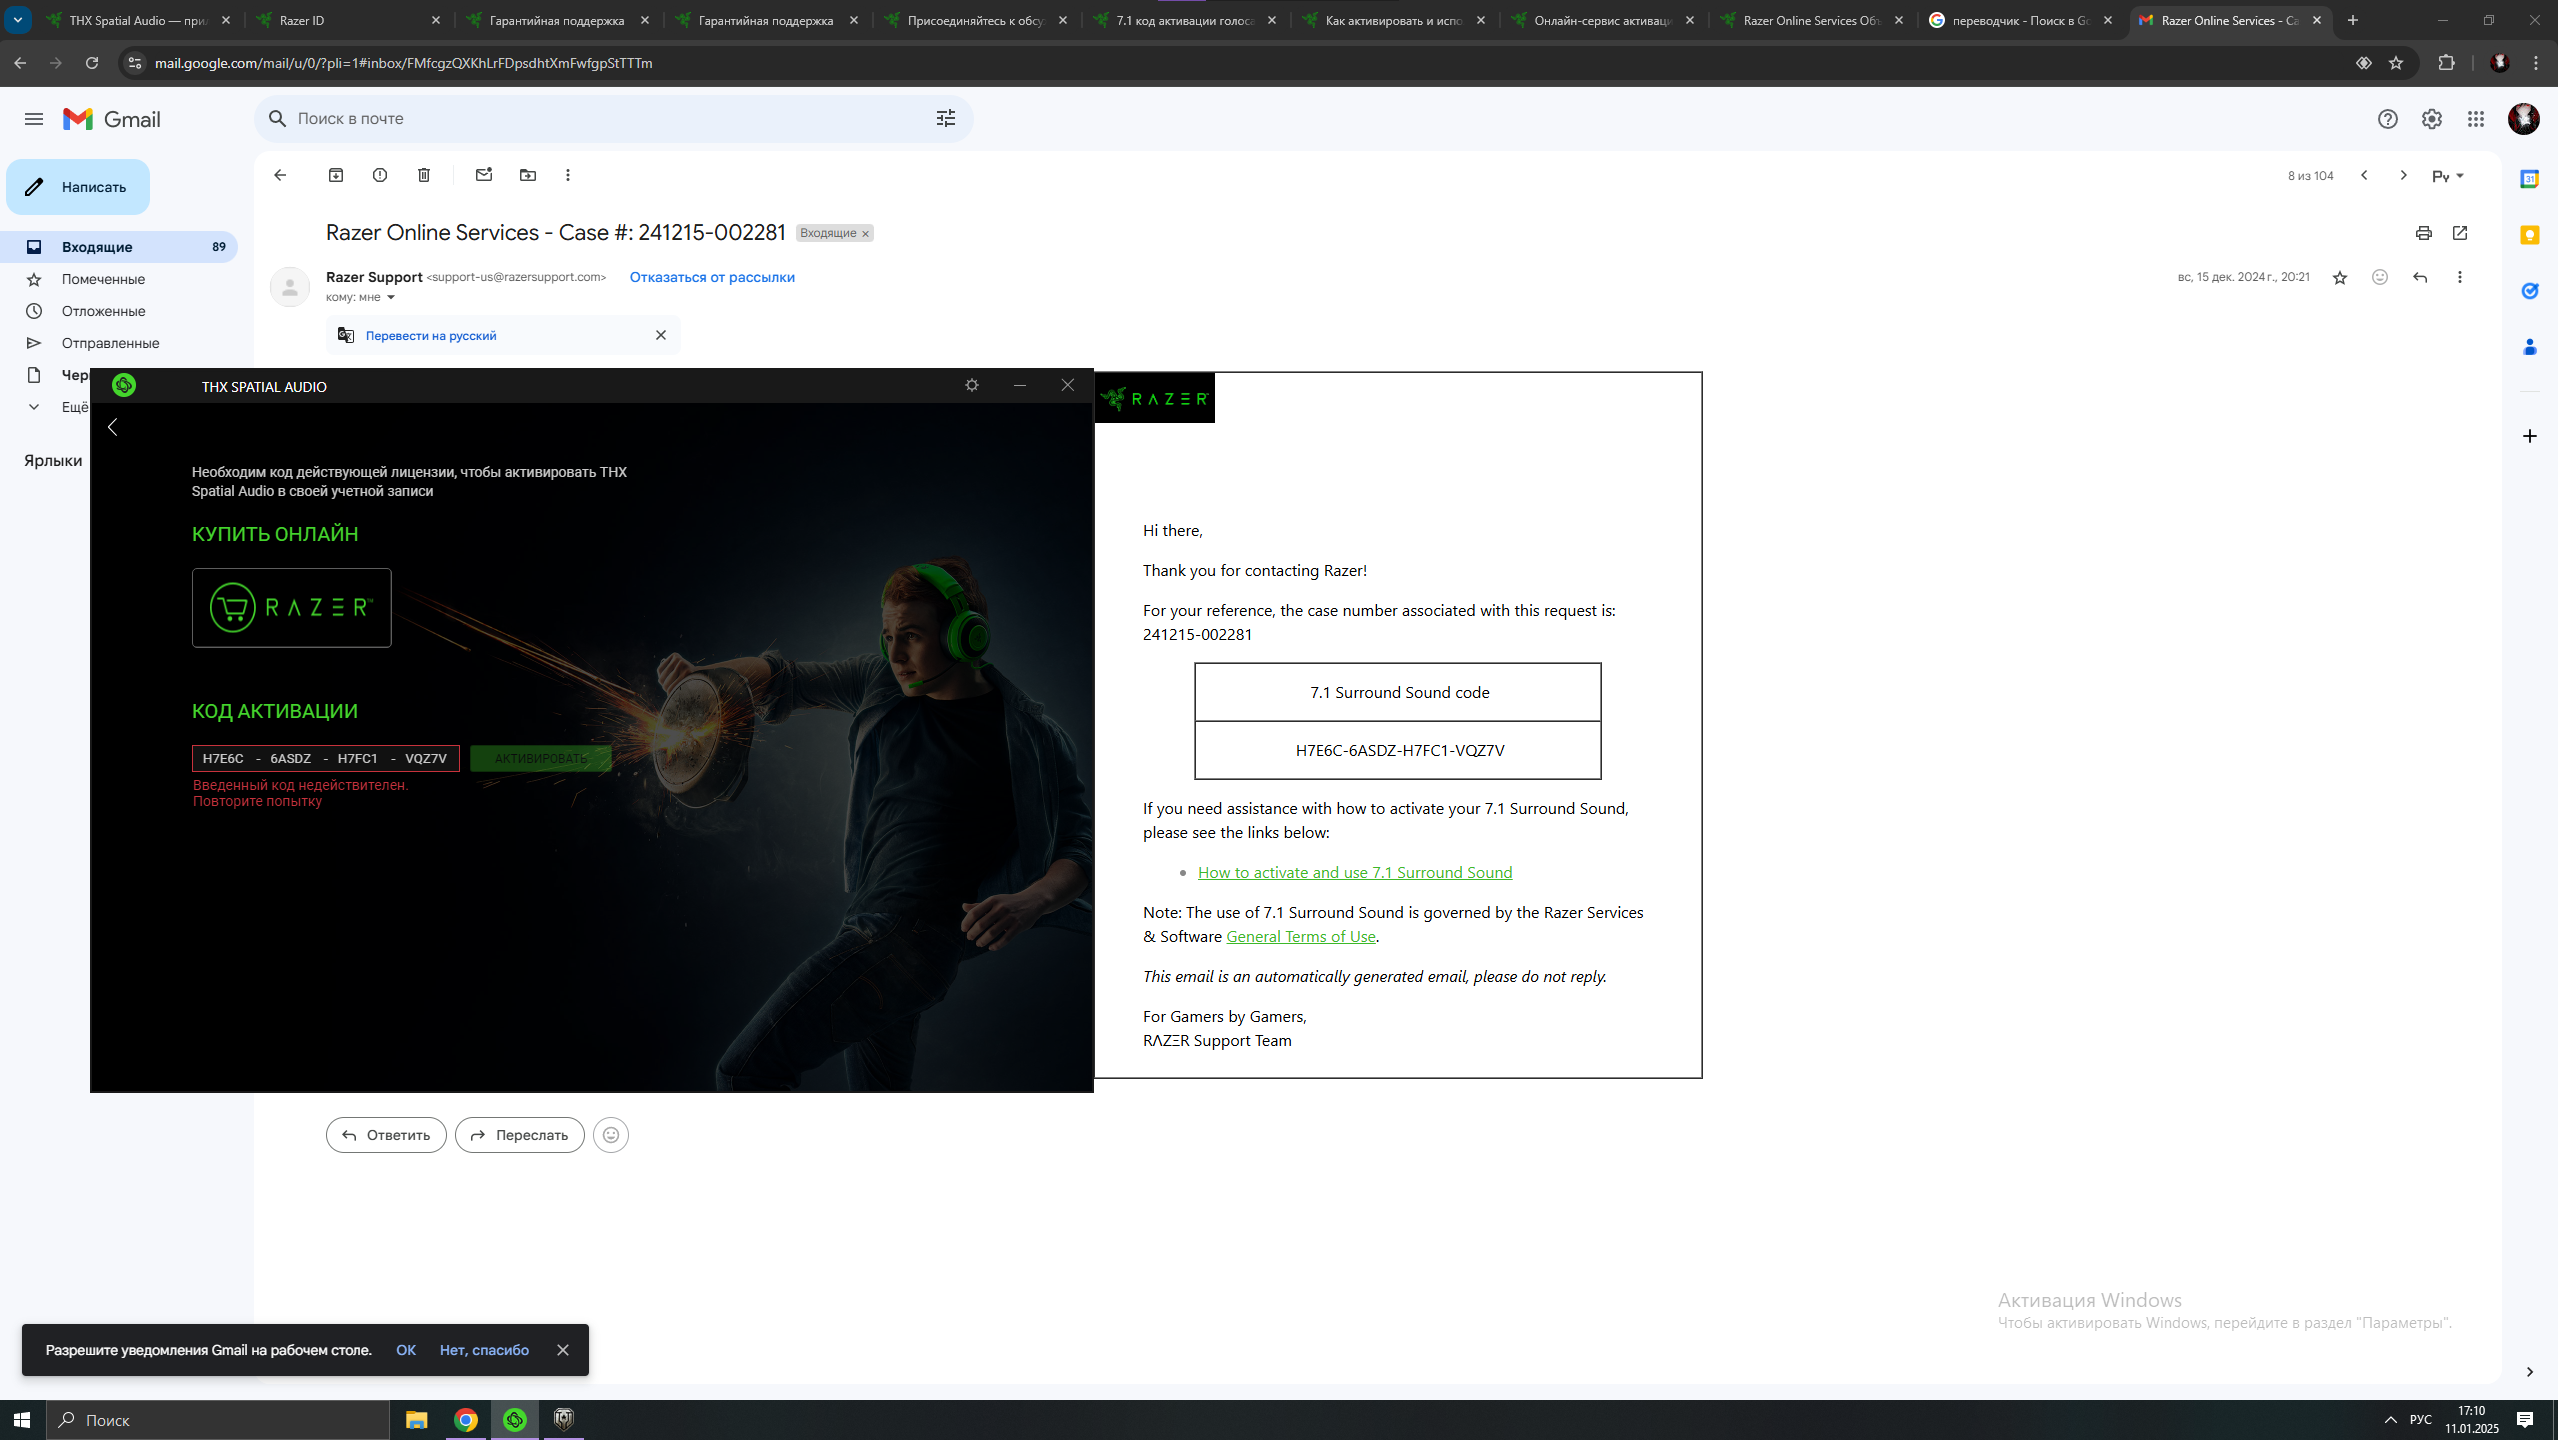Image resolution: width=2558 pixels, height=1440 pixels.
Task: Get add-ons plus icon in side panel
Action: tap(2530, 436)
